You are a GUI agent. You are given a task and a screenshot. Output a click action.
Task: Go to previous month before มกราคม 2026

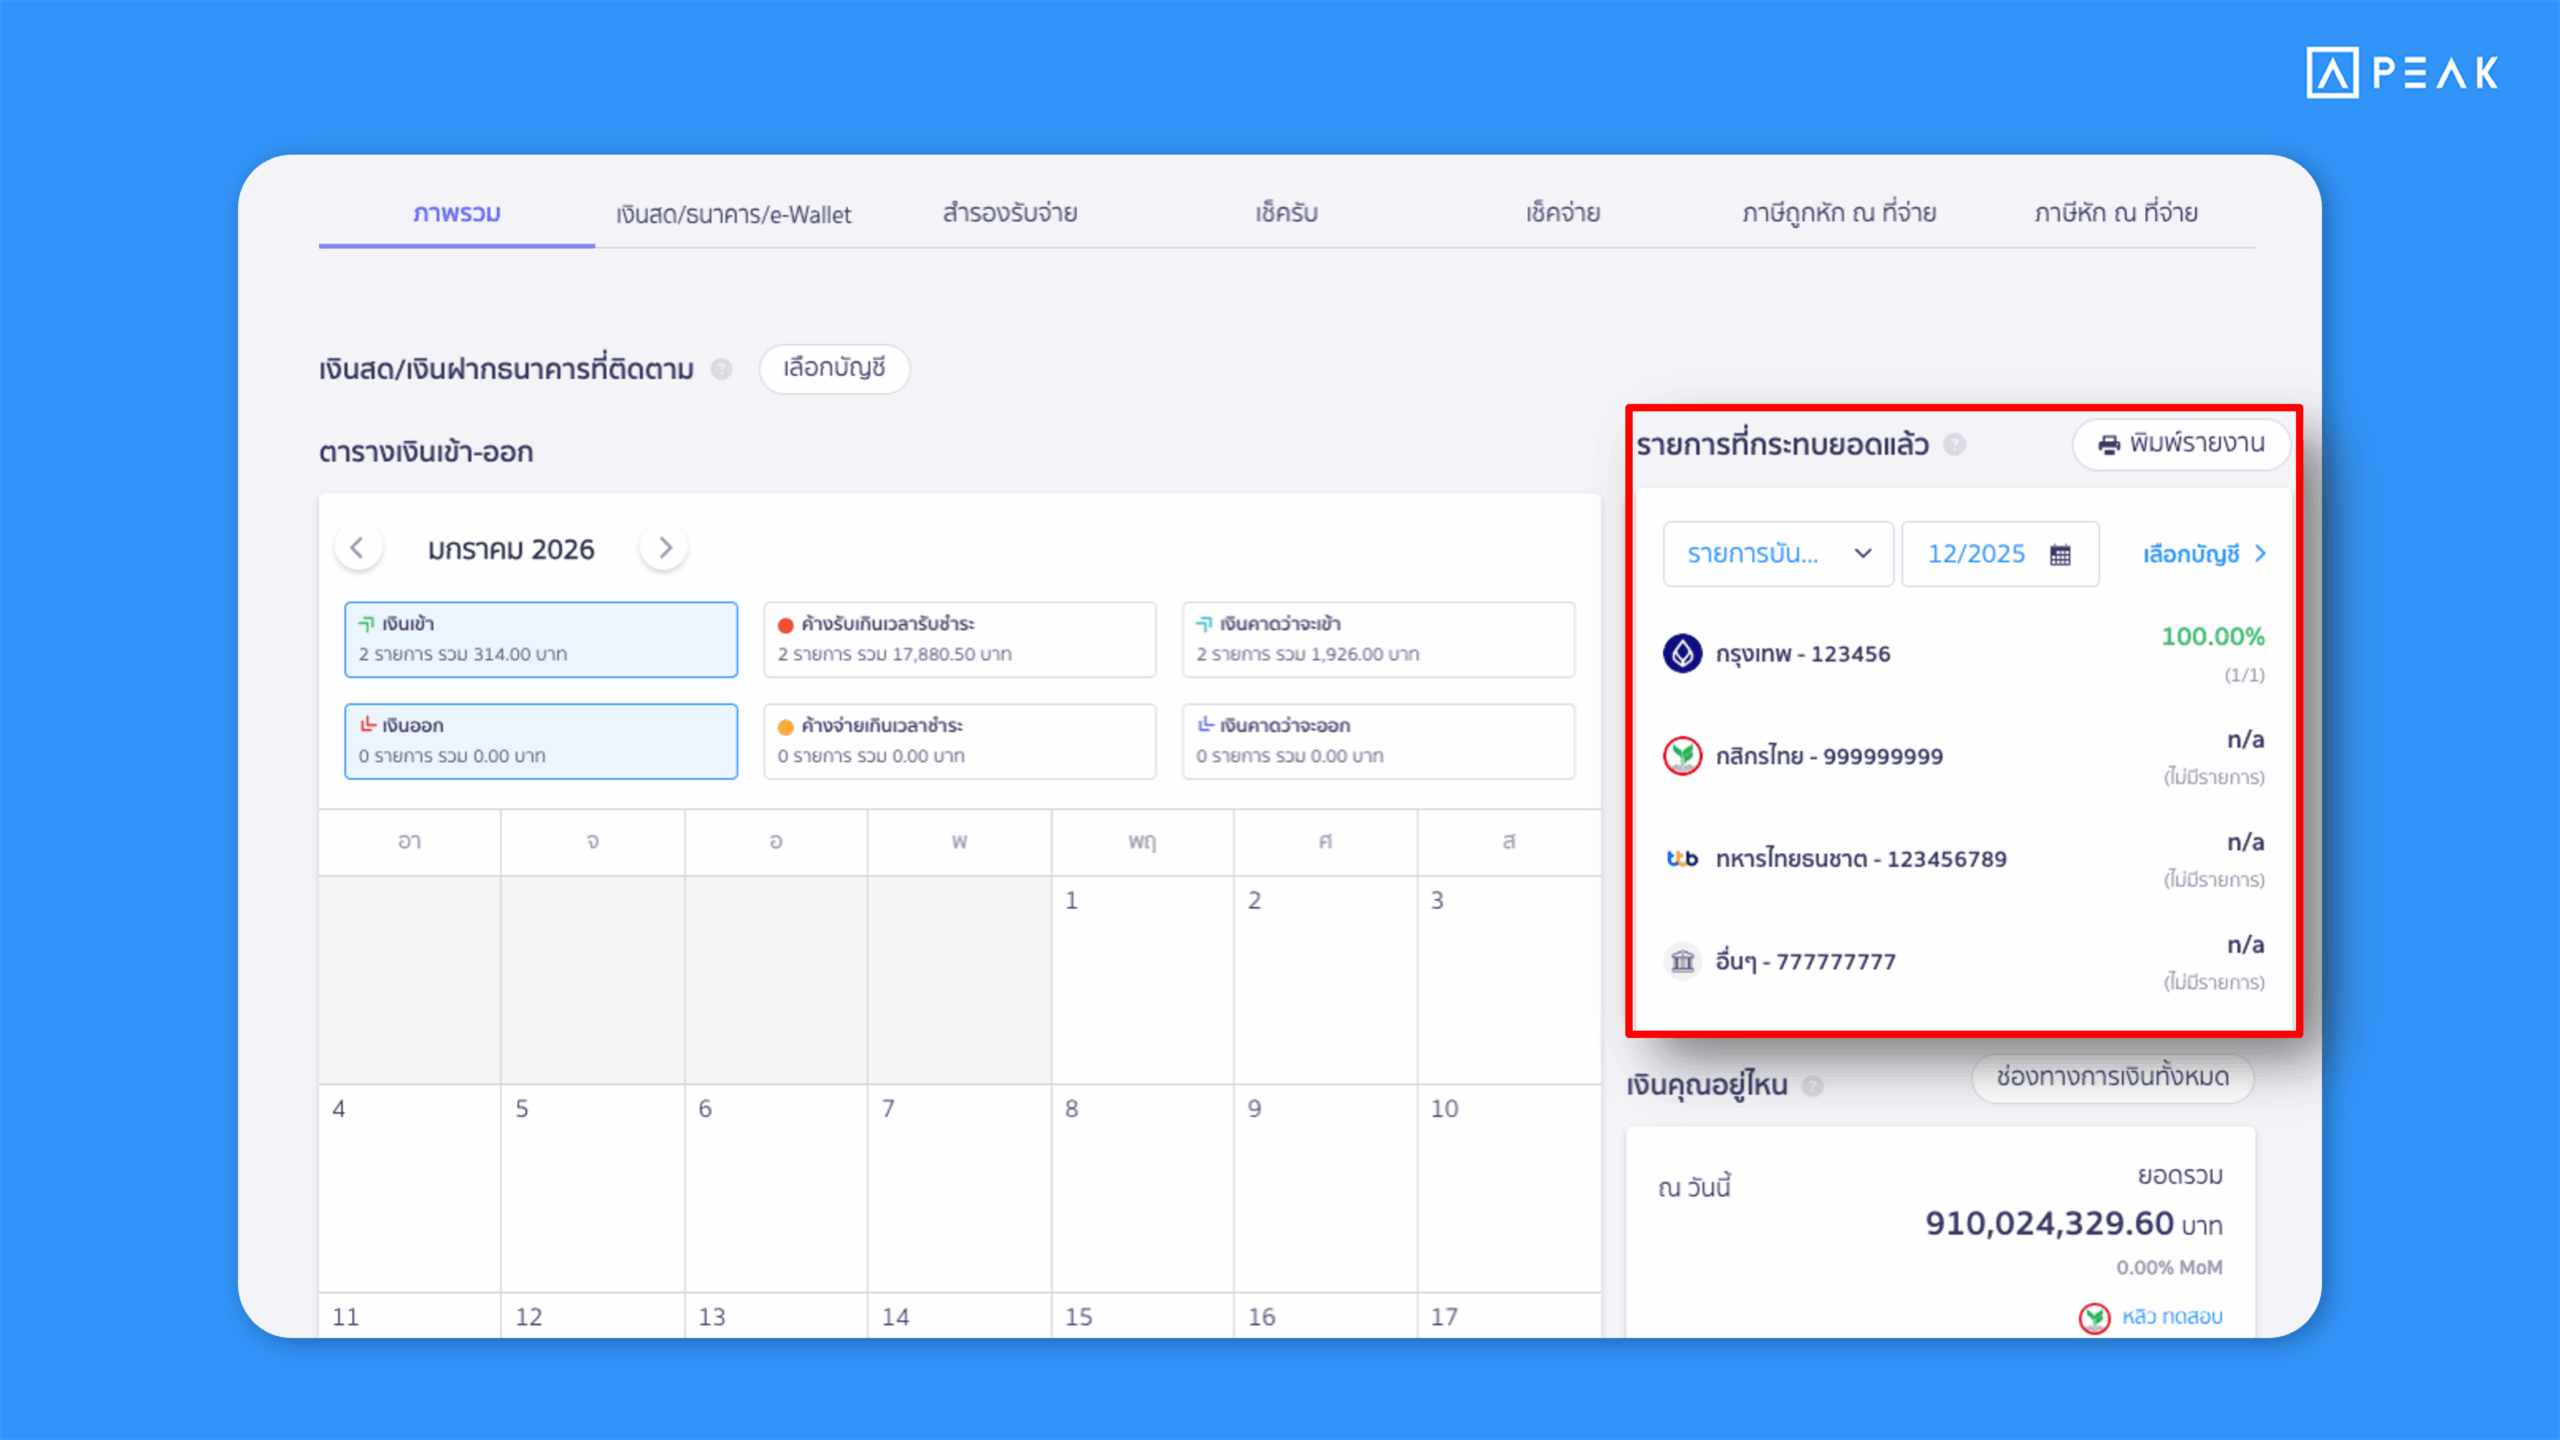click(x=357, y=548)
